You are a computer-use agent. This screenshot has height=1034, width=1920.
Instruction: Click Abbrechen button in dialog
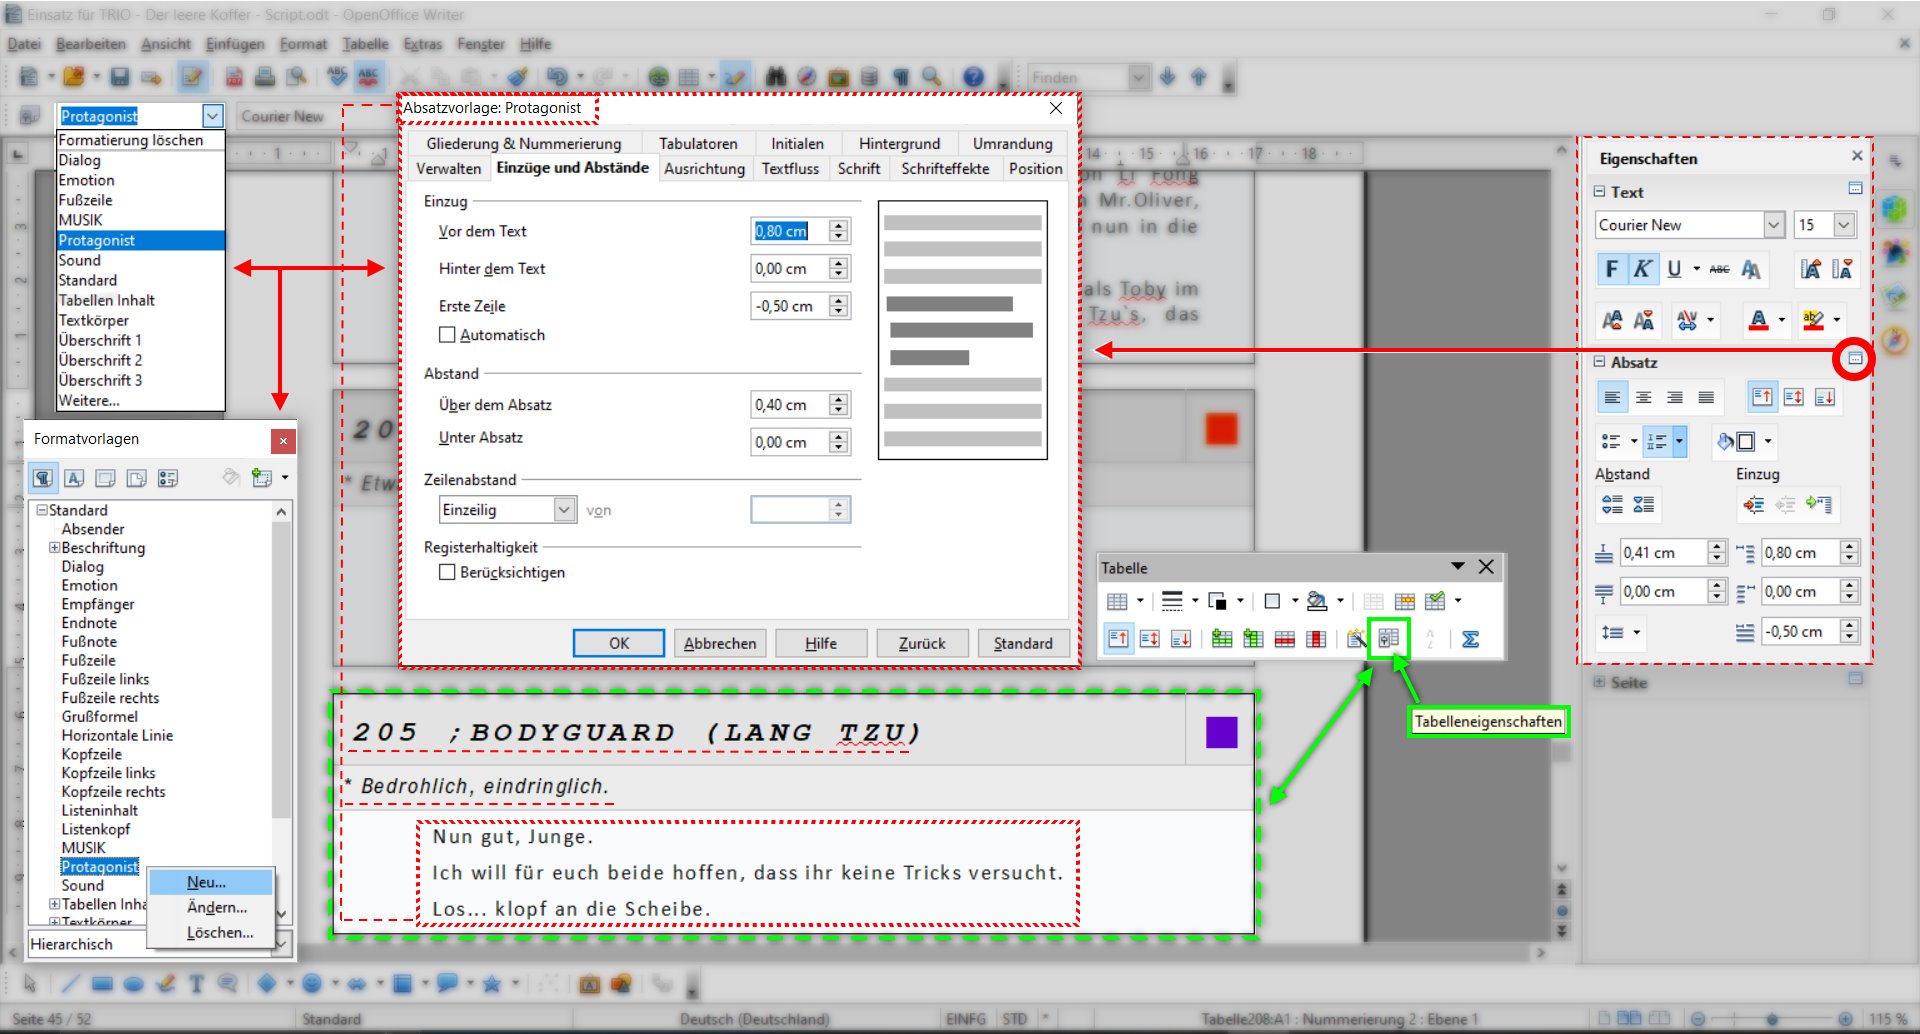tap(720, 643)
